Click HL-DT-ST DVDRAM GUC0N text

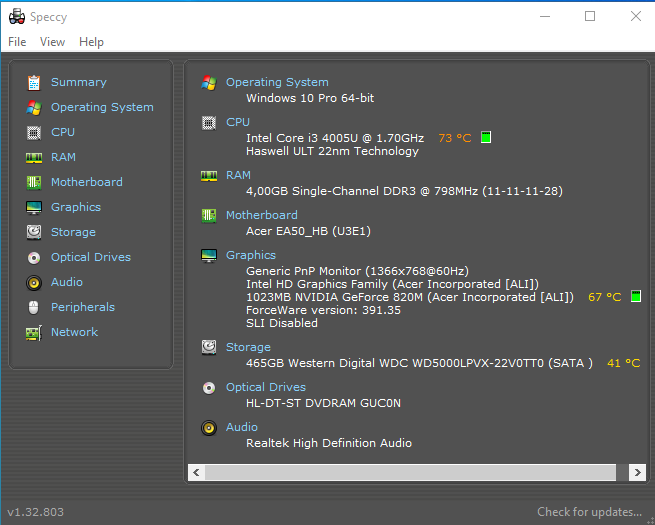pyautogui.click(x=323, y=403)
